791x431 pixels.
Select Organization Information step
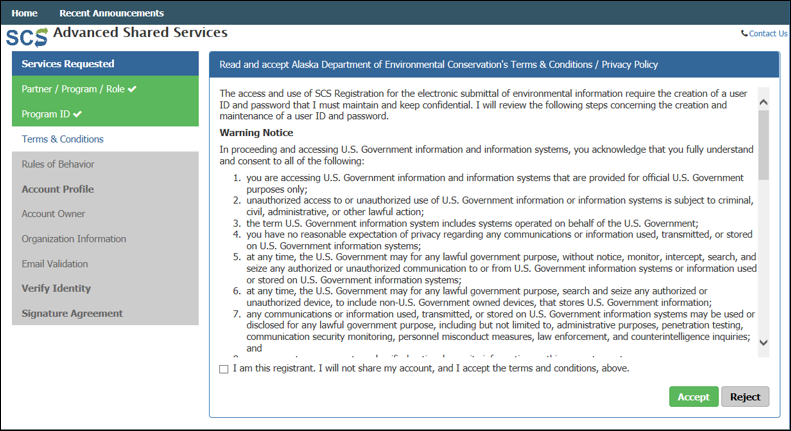tap(74, 239)
